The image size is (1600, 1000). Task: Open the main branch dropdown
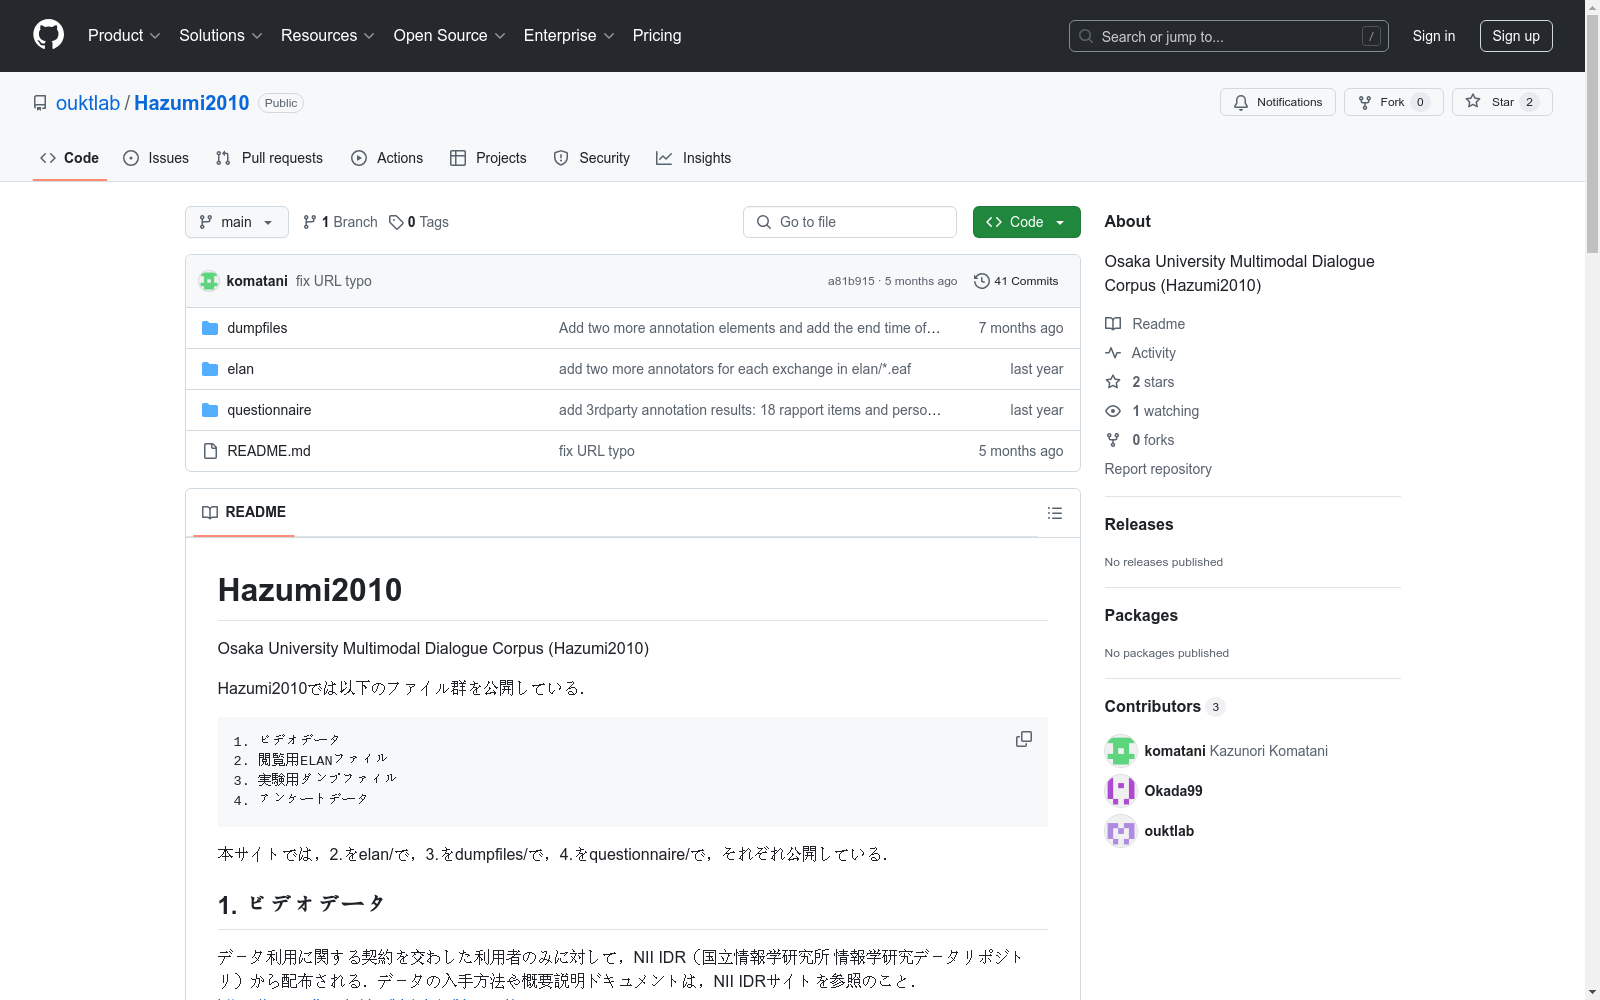point(237,222)
